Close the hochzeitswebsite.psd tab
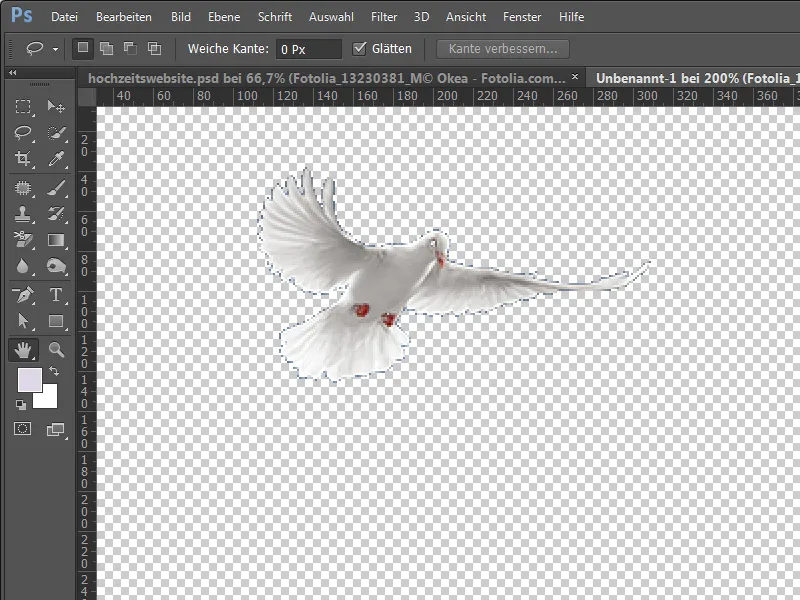Screen dimensions: 800x600 (x=575, y=77)
